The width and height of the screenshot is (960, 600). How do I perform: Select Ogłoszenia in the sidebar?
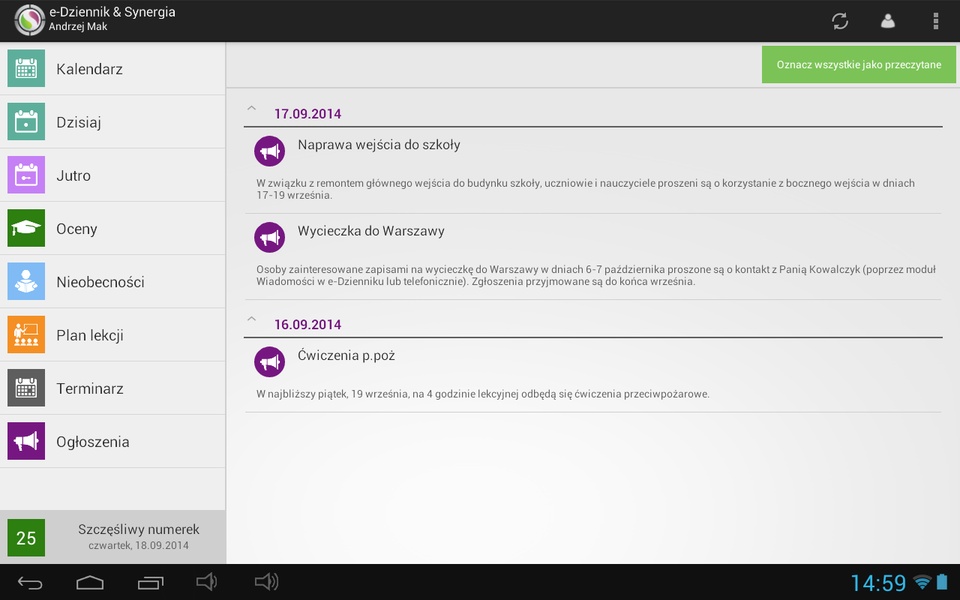click(x=113, y=441)
